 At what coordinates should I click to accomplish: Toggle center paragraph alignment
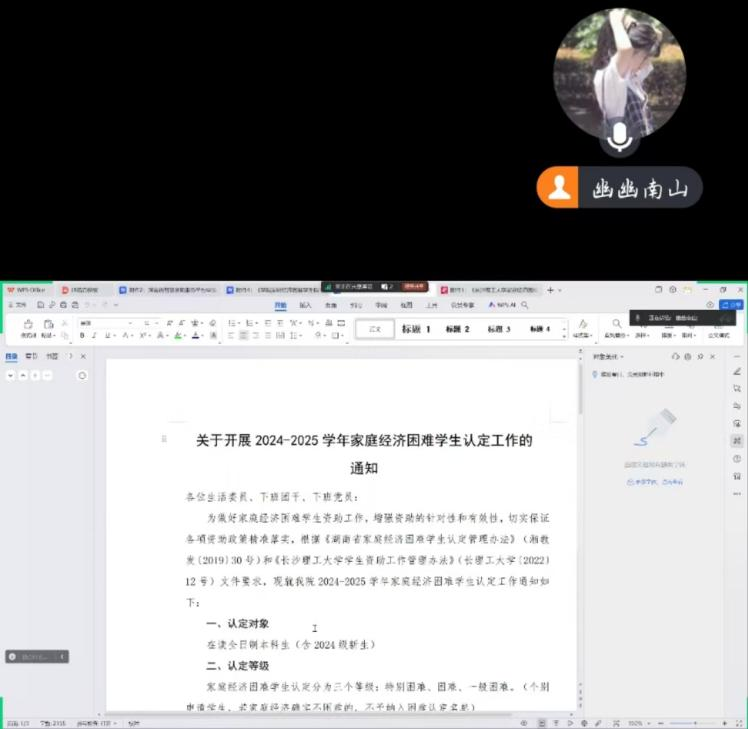click(242, 336)
